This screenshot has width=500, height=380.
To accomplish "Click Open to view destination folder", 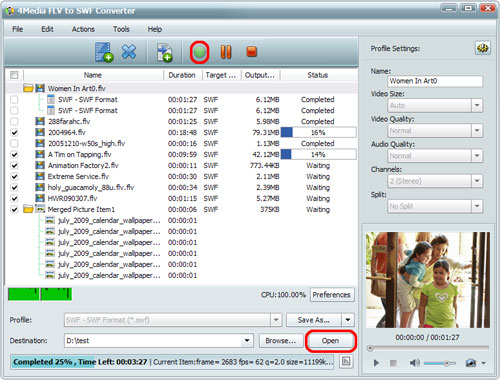I will (330, 341).
